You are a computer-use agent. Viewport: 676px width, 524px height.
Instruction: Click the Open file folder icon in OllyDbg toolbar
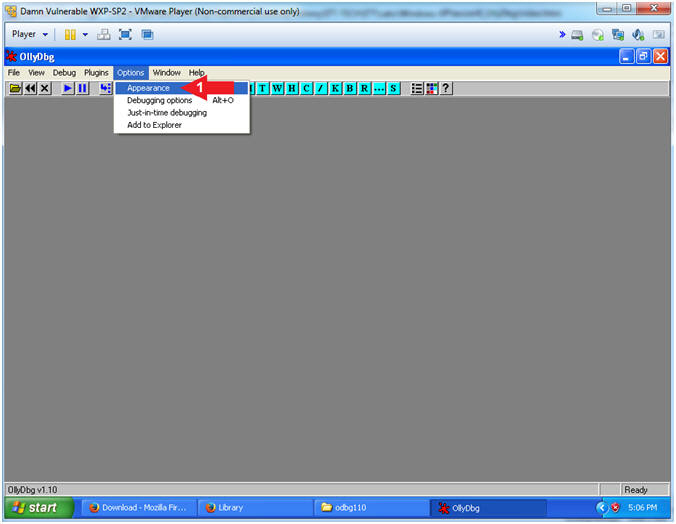click(15, 88)
